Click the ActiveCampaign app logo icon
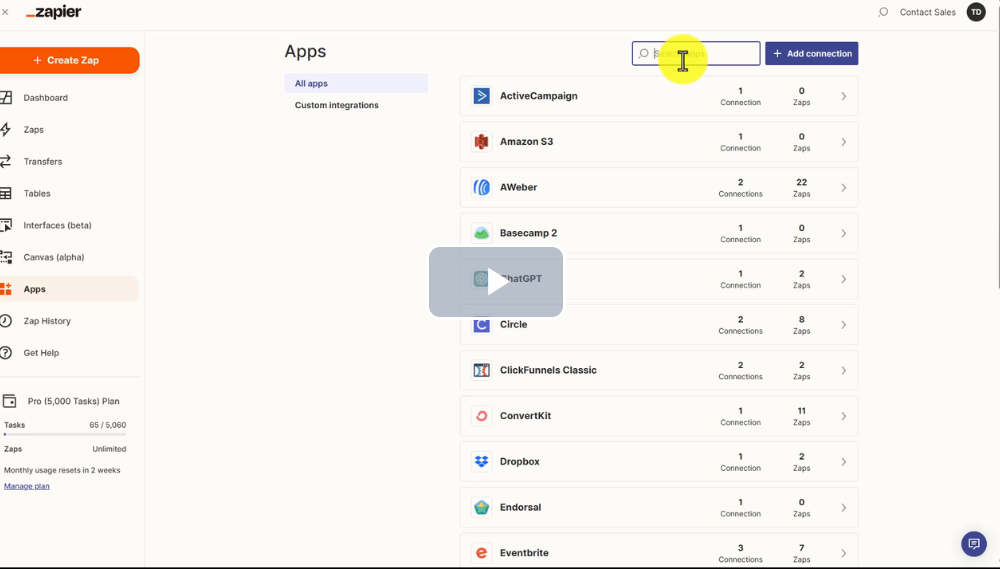Viewport: 1000px width, 570px height. point(482,96)
